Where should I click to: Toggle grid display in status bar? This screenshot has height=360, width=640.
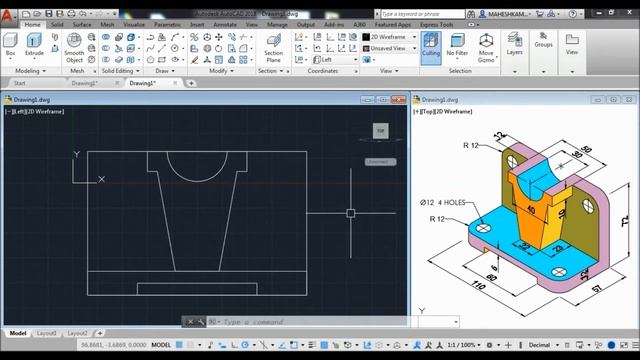(x=179, y=345)
